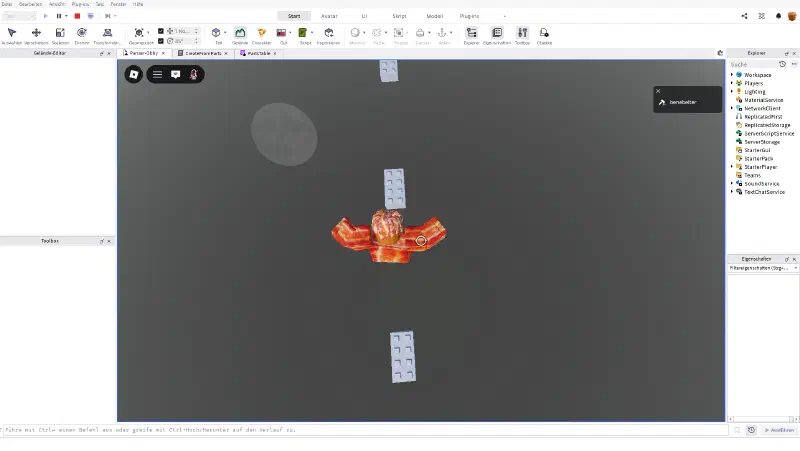Open the pause button dropdown arrow
Image resolution: width=800 pixels, height=451 pixels.
point(66,16)
